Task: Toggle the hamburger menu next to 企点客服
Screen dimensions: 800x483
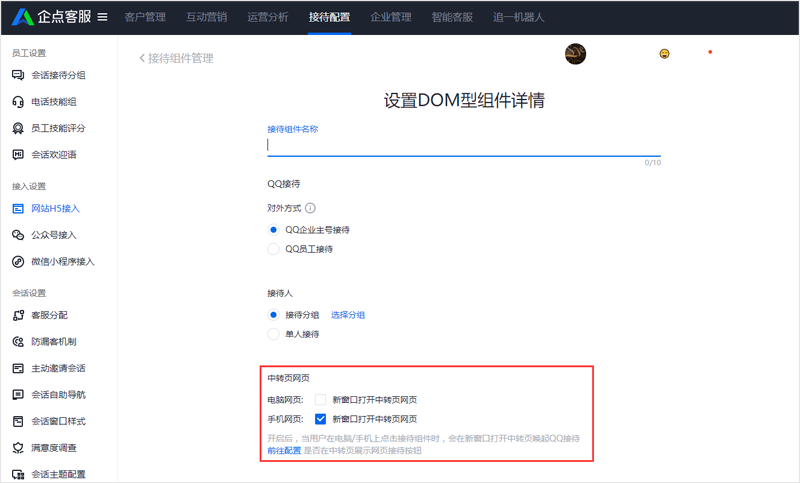Action: pyautogui.click(x=103, y=17)
